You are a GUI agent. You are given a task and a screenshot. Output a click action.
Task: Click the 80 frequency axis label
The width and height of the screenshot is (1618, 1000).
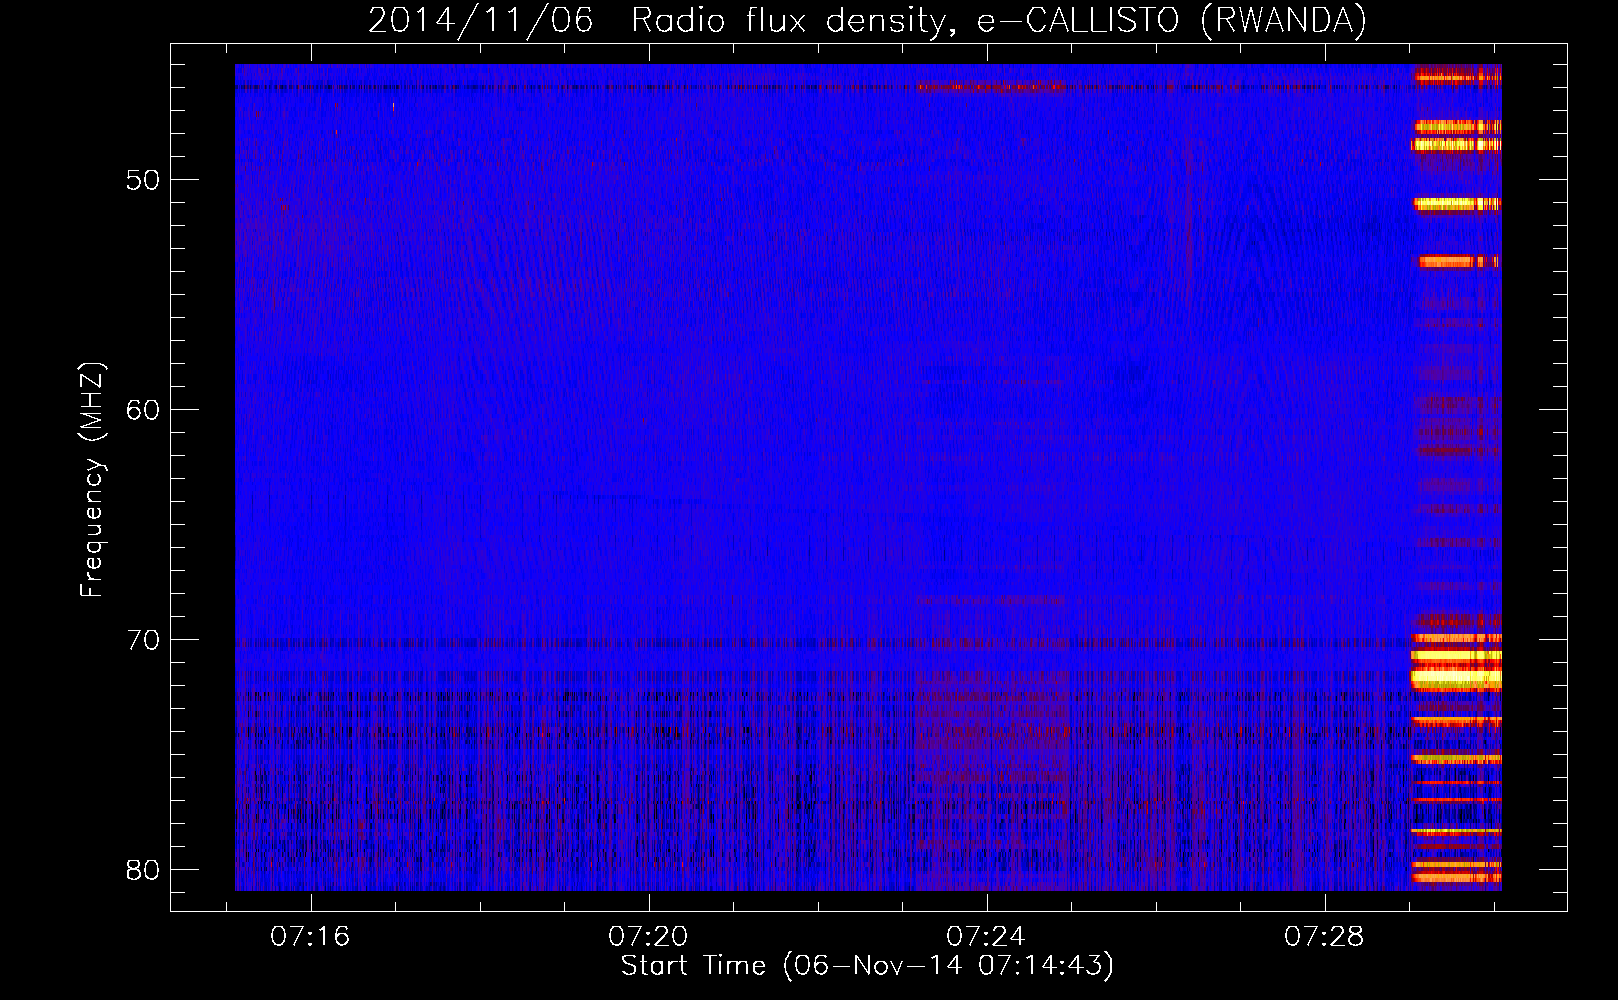point(143,870)
